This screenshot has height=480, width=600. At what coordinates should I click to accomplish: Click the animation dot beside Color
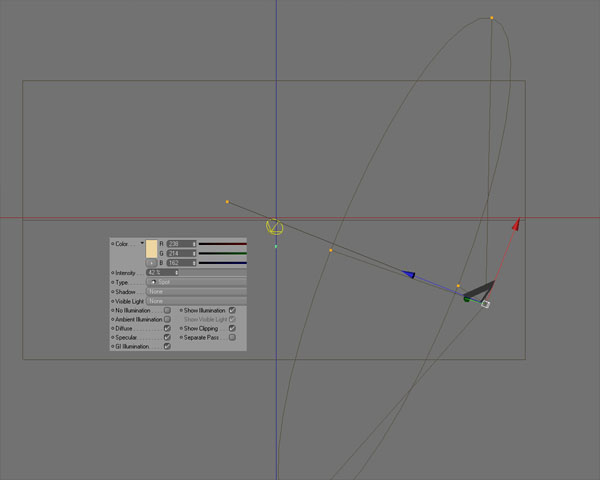tap(112, 244)
